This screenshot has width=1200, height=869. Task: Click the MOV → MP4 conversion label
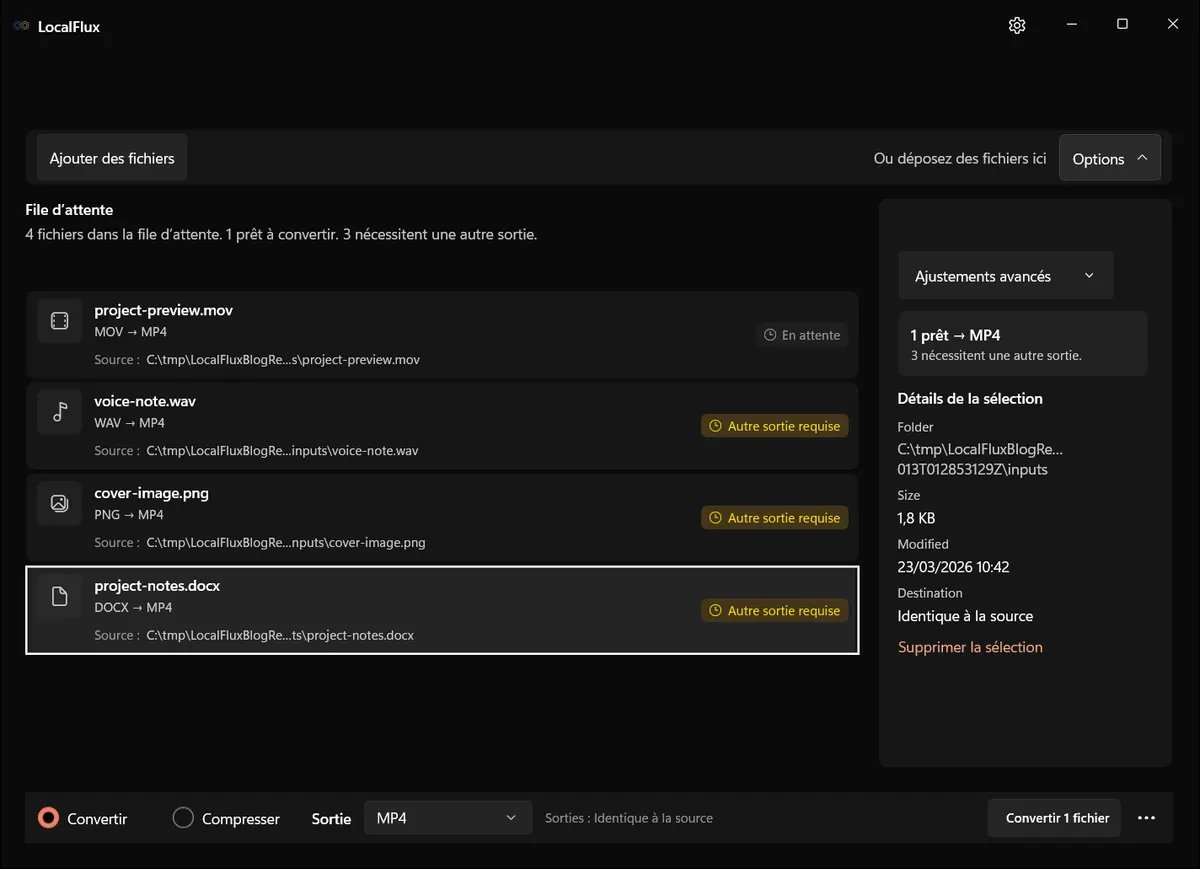click(130, 332)
